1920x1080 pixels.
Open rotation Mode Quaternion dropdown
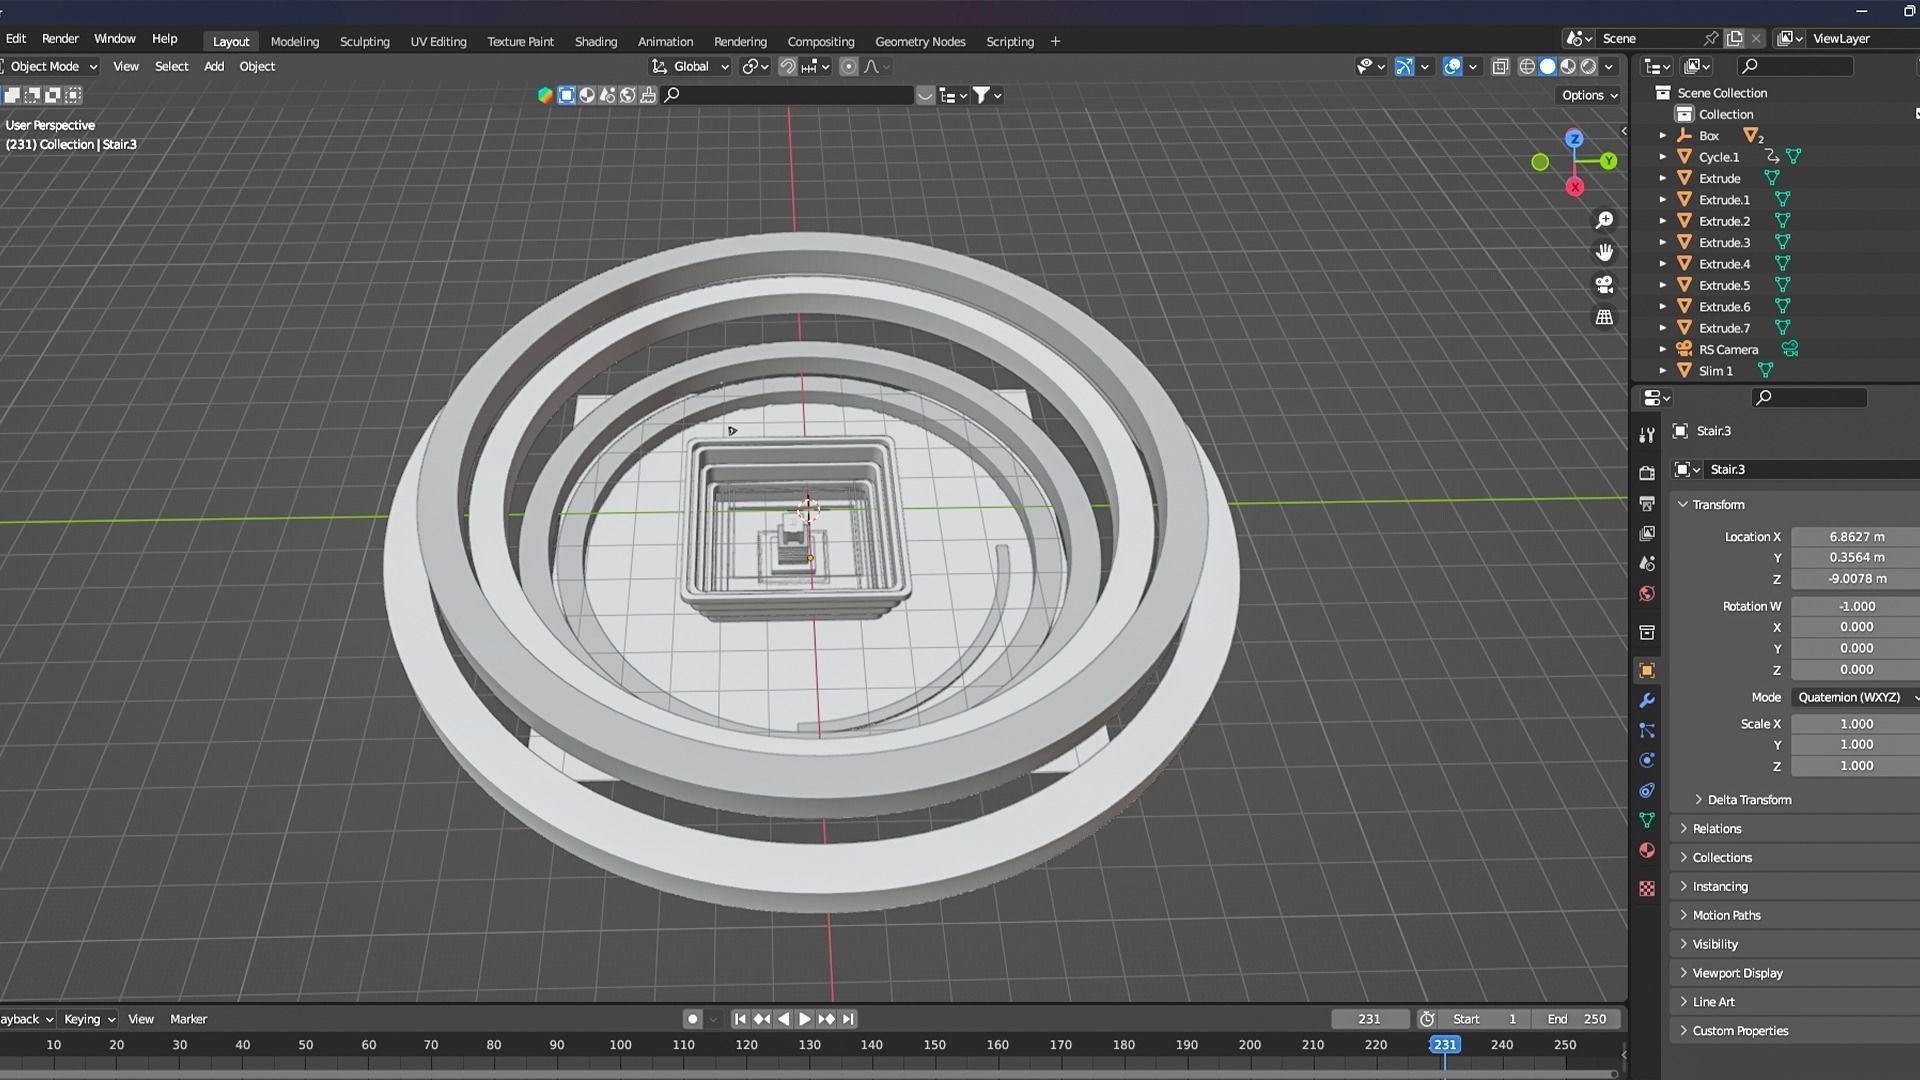click(1855, 697)
